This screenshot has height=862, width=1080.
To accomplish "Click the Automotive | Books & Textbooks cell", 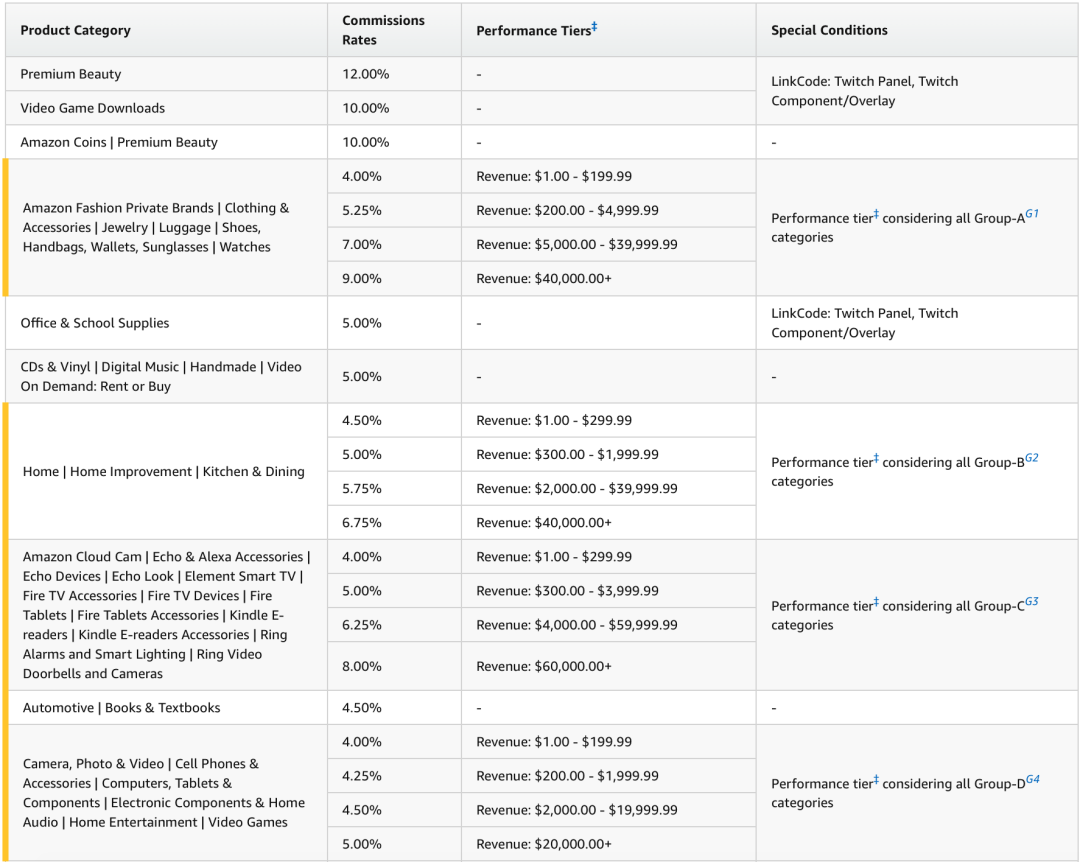I will 167,708.
